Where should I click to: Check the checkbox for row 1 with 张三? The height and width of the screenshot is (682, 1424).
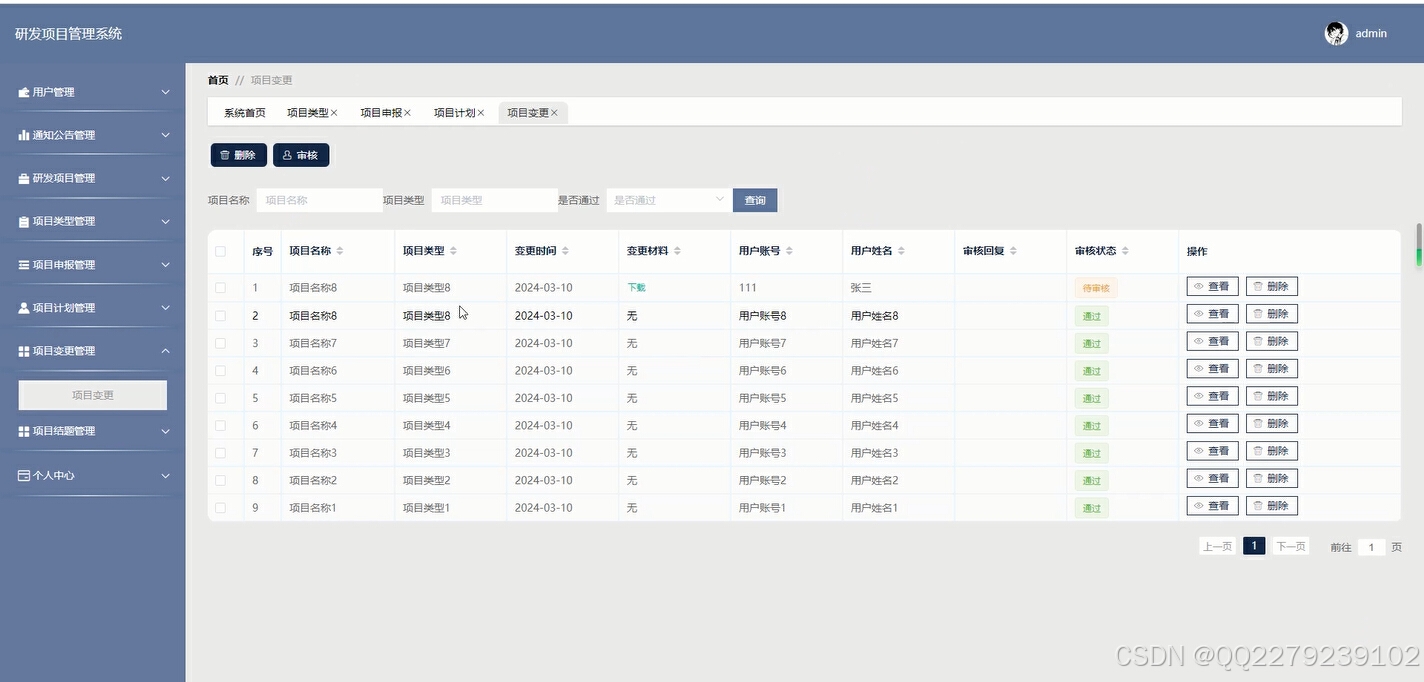(x=222, y=287)
